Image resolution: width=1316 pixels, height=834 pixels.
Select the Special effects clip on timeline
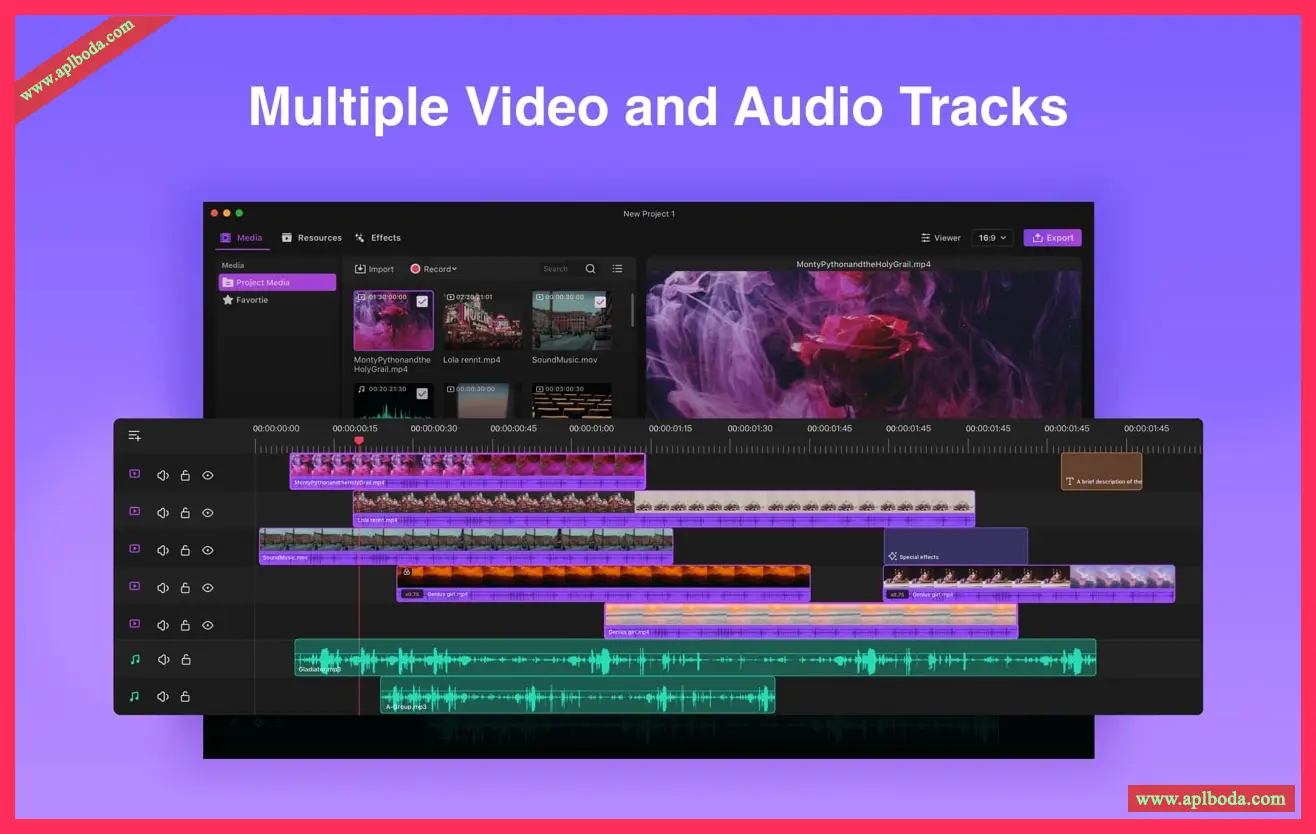tap(956, 547)
